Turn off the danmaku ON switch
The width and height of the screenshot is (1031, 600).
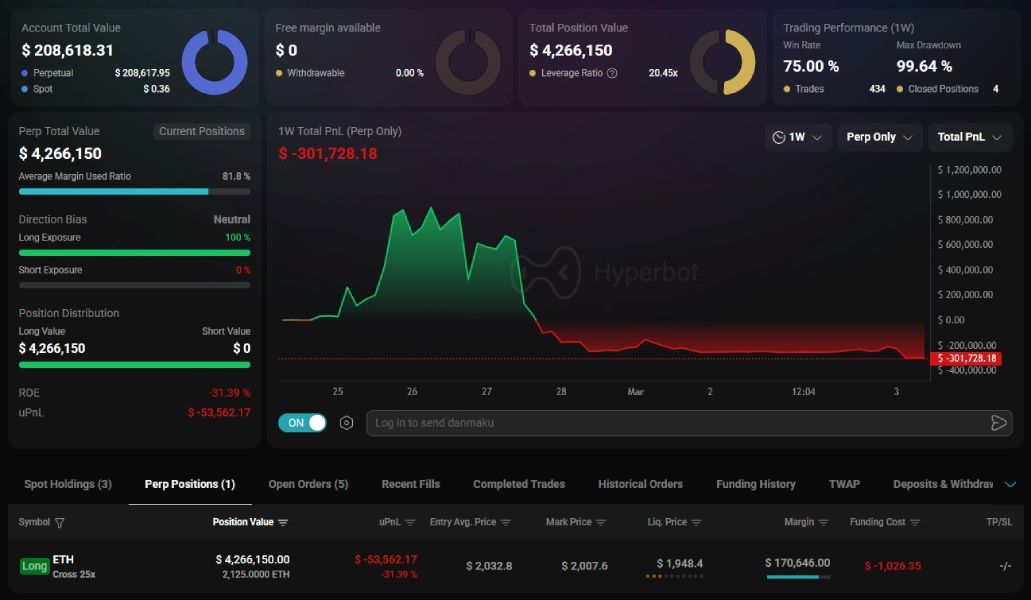click(x=300, y=423)
